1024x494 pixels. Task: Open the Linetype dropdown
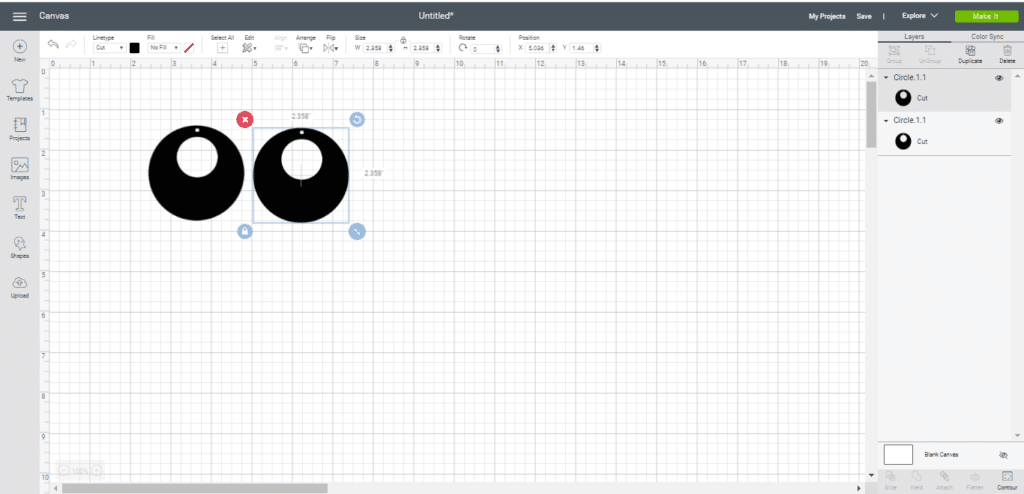click(x=108, y=47)
